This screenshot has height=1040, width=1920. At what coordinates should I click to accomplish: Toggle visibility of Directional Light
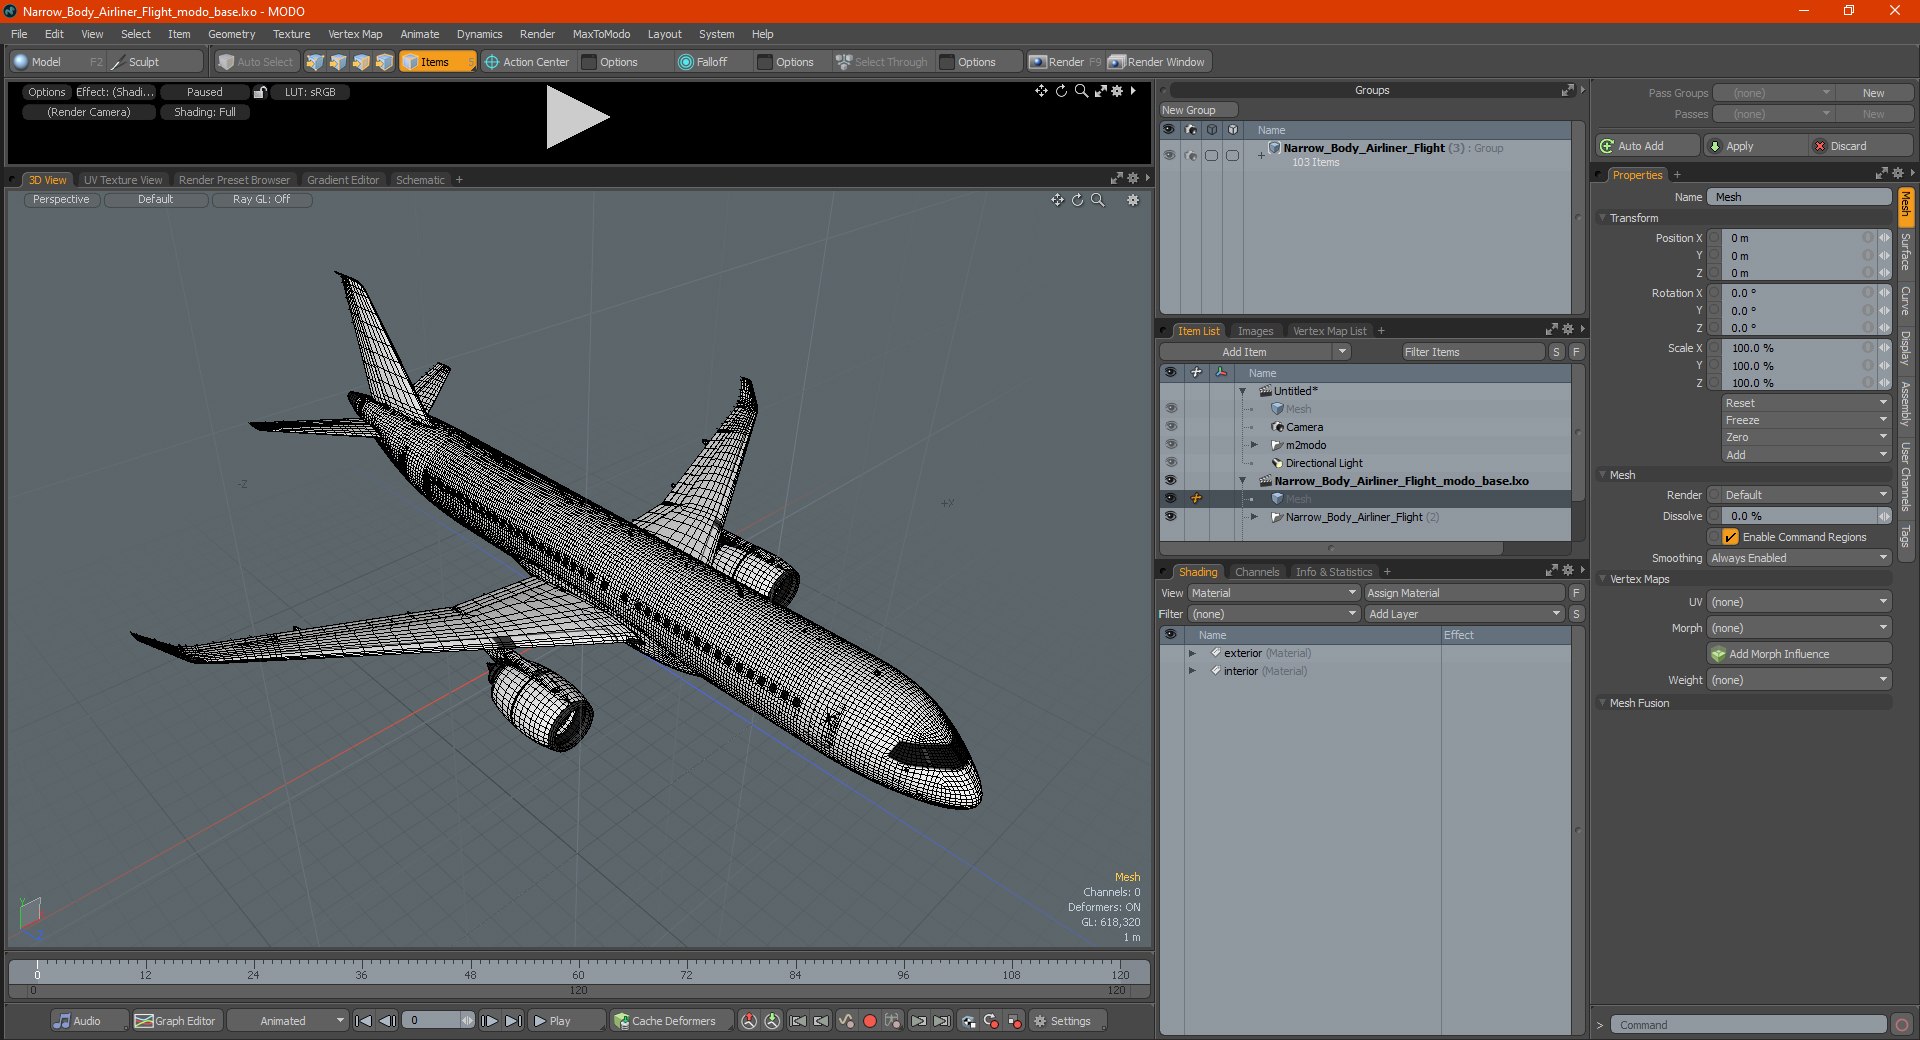[x=1170, y=463]
